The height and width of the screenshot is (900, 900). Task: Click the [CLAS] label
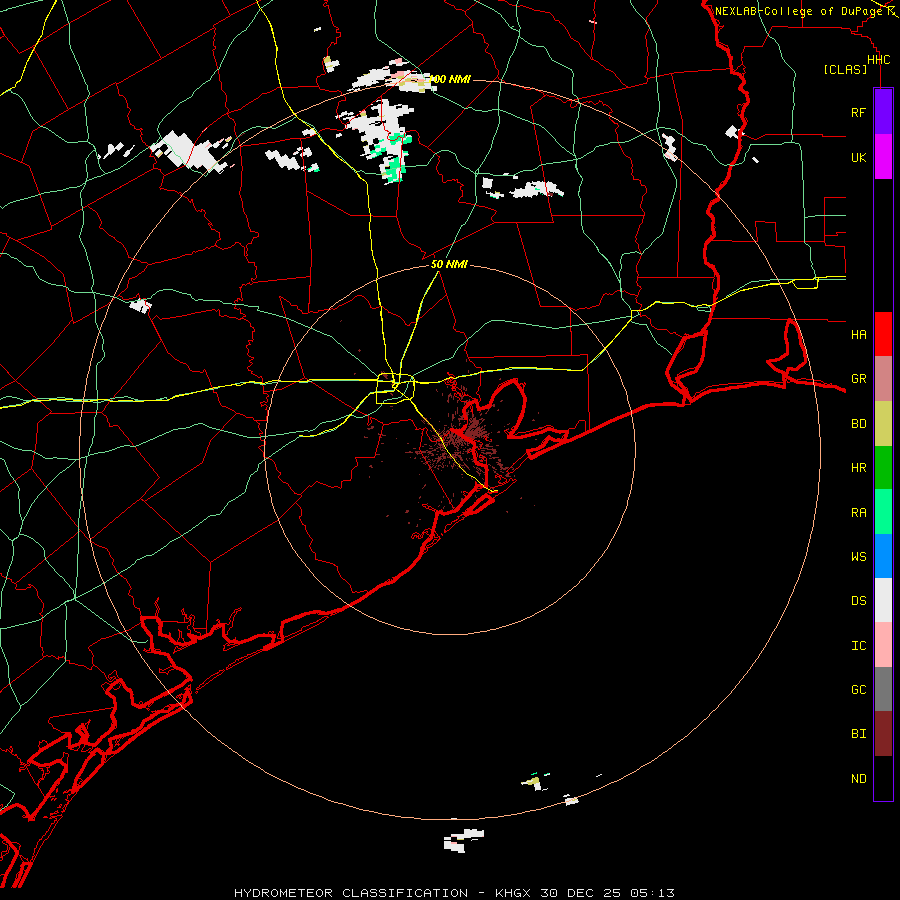coord(845,70)
